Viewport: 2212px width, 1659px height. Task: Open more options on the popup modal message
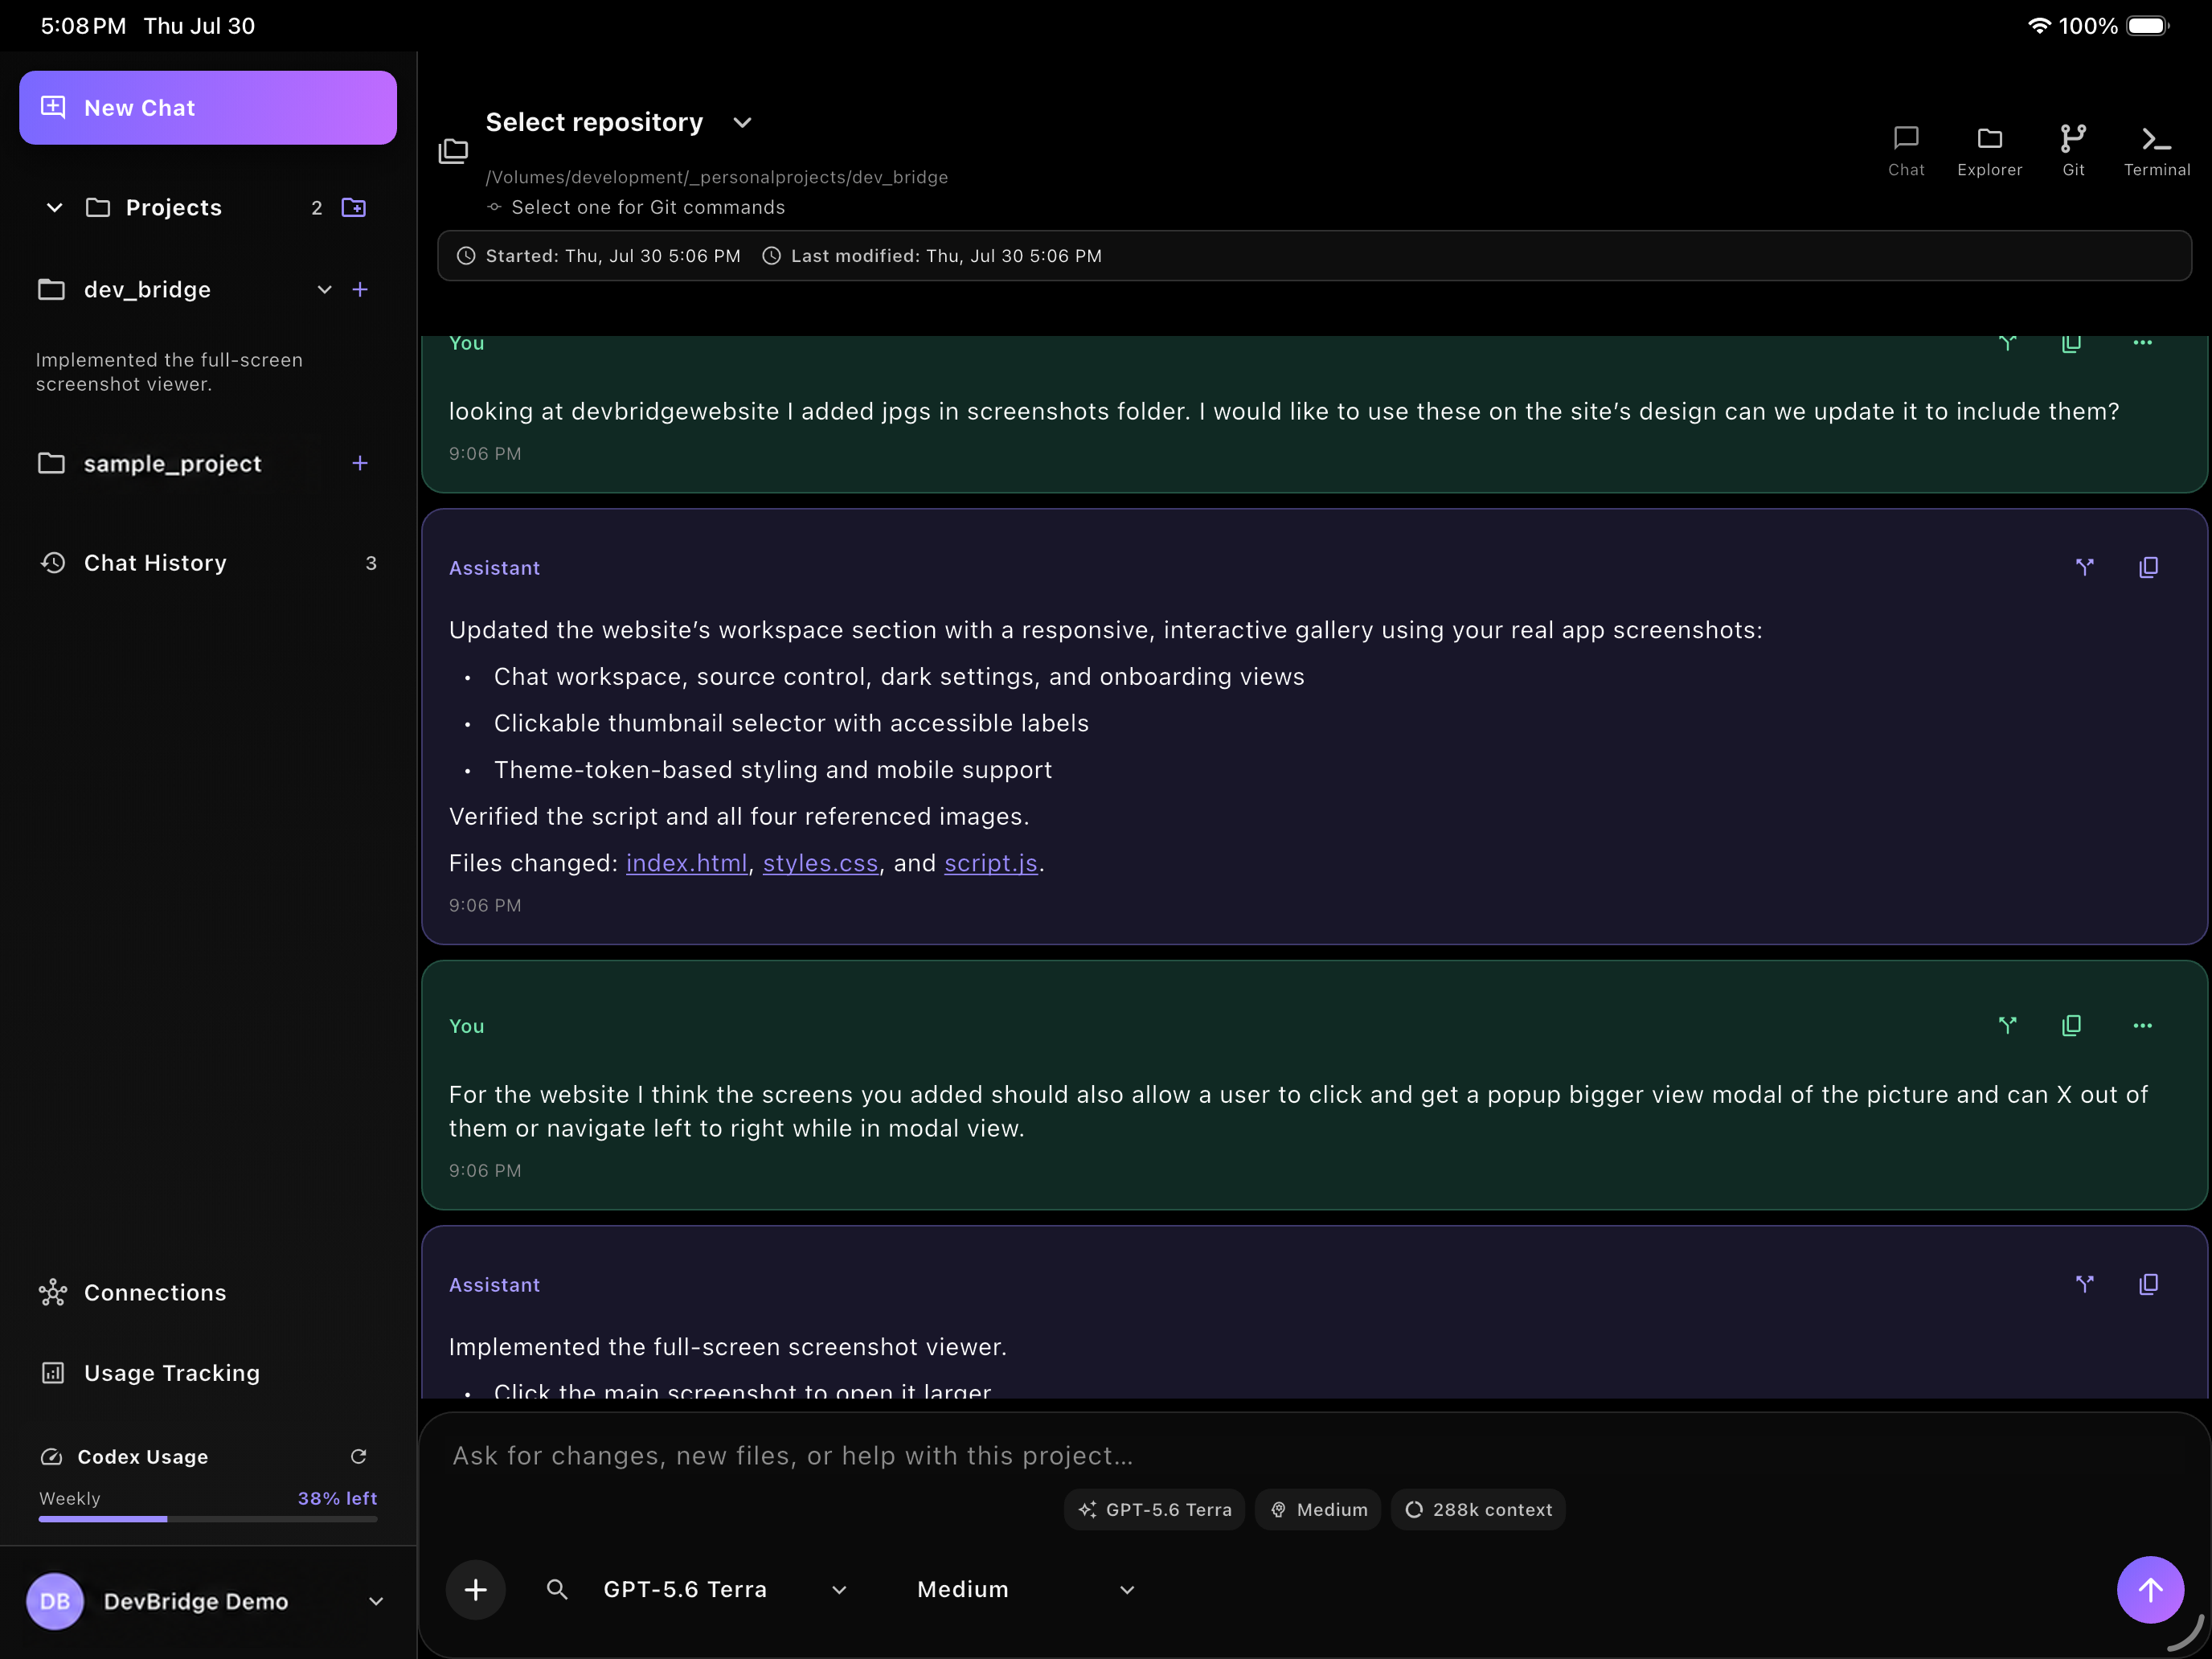point(2142,1025)
